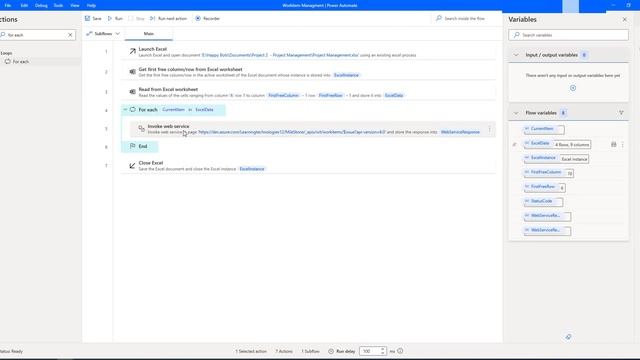Select Get first free column/row action title
Image resolution: width=640 pixels, height=360 pixels.
(x=190, y=69)
